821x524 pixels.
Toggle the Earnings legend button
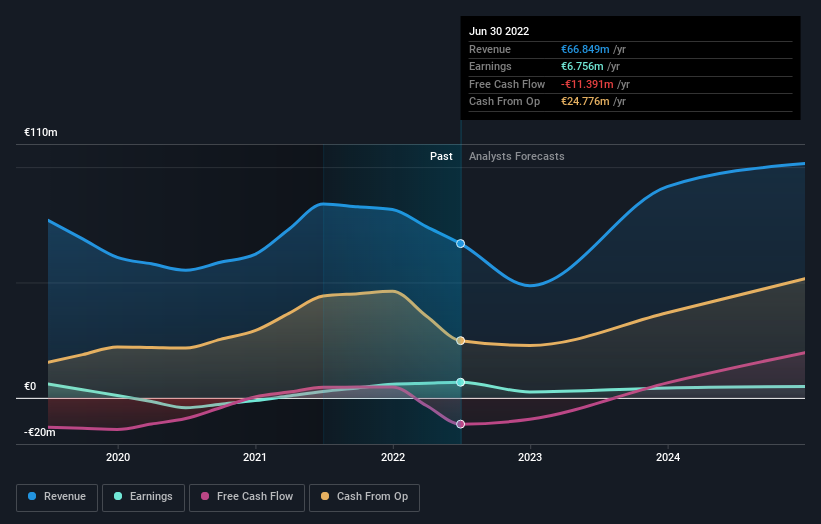point(143,497)
